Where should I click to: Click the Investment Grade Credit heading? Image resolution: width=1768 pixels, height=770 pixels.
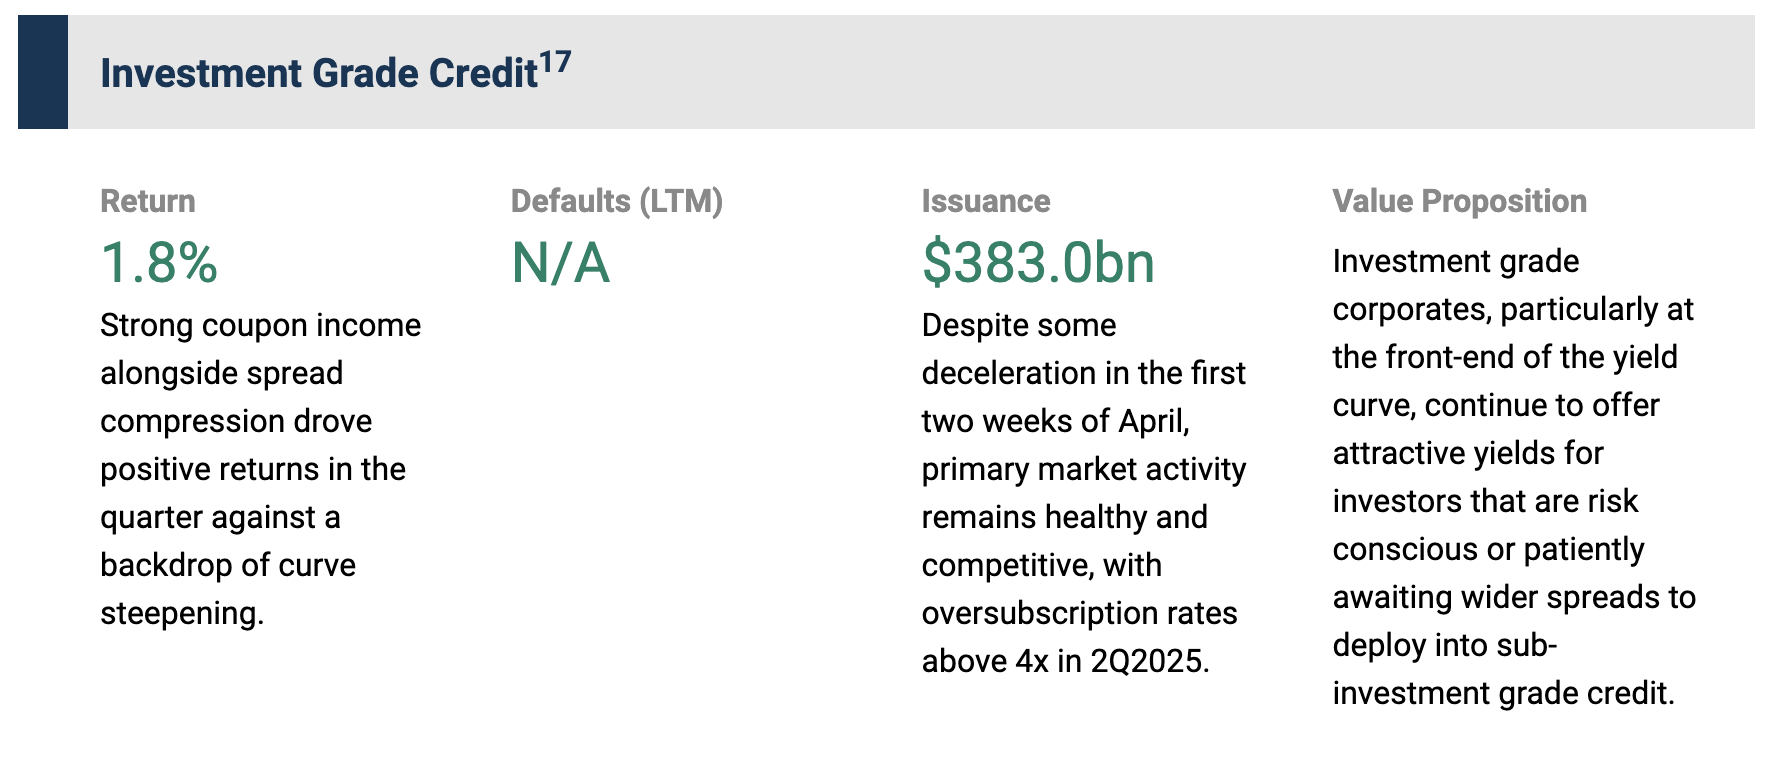pos(319,74)
